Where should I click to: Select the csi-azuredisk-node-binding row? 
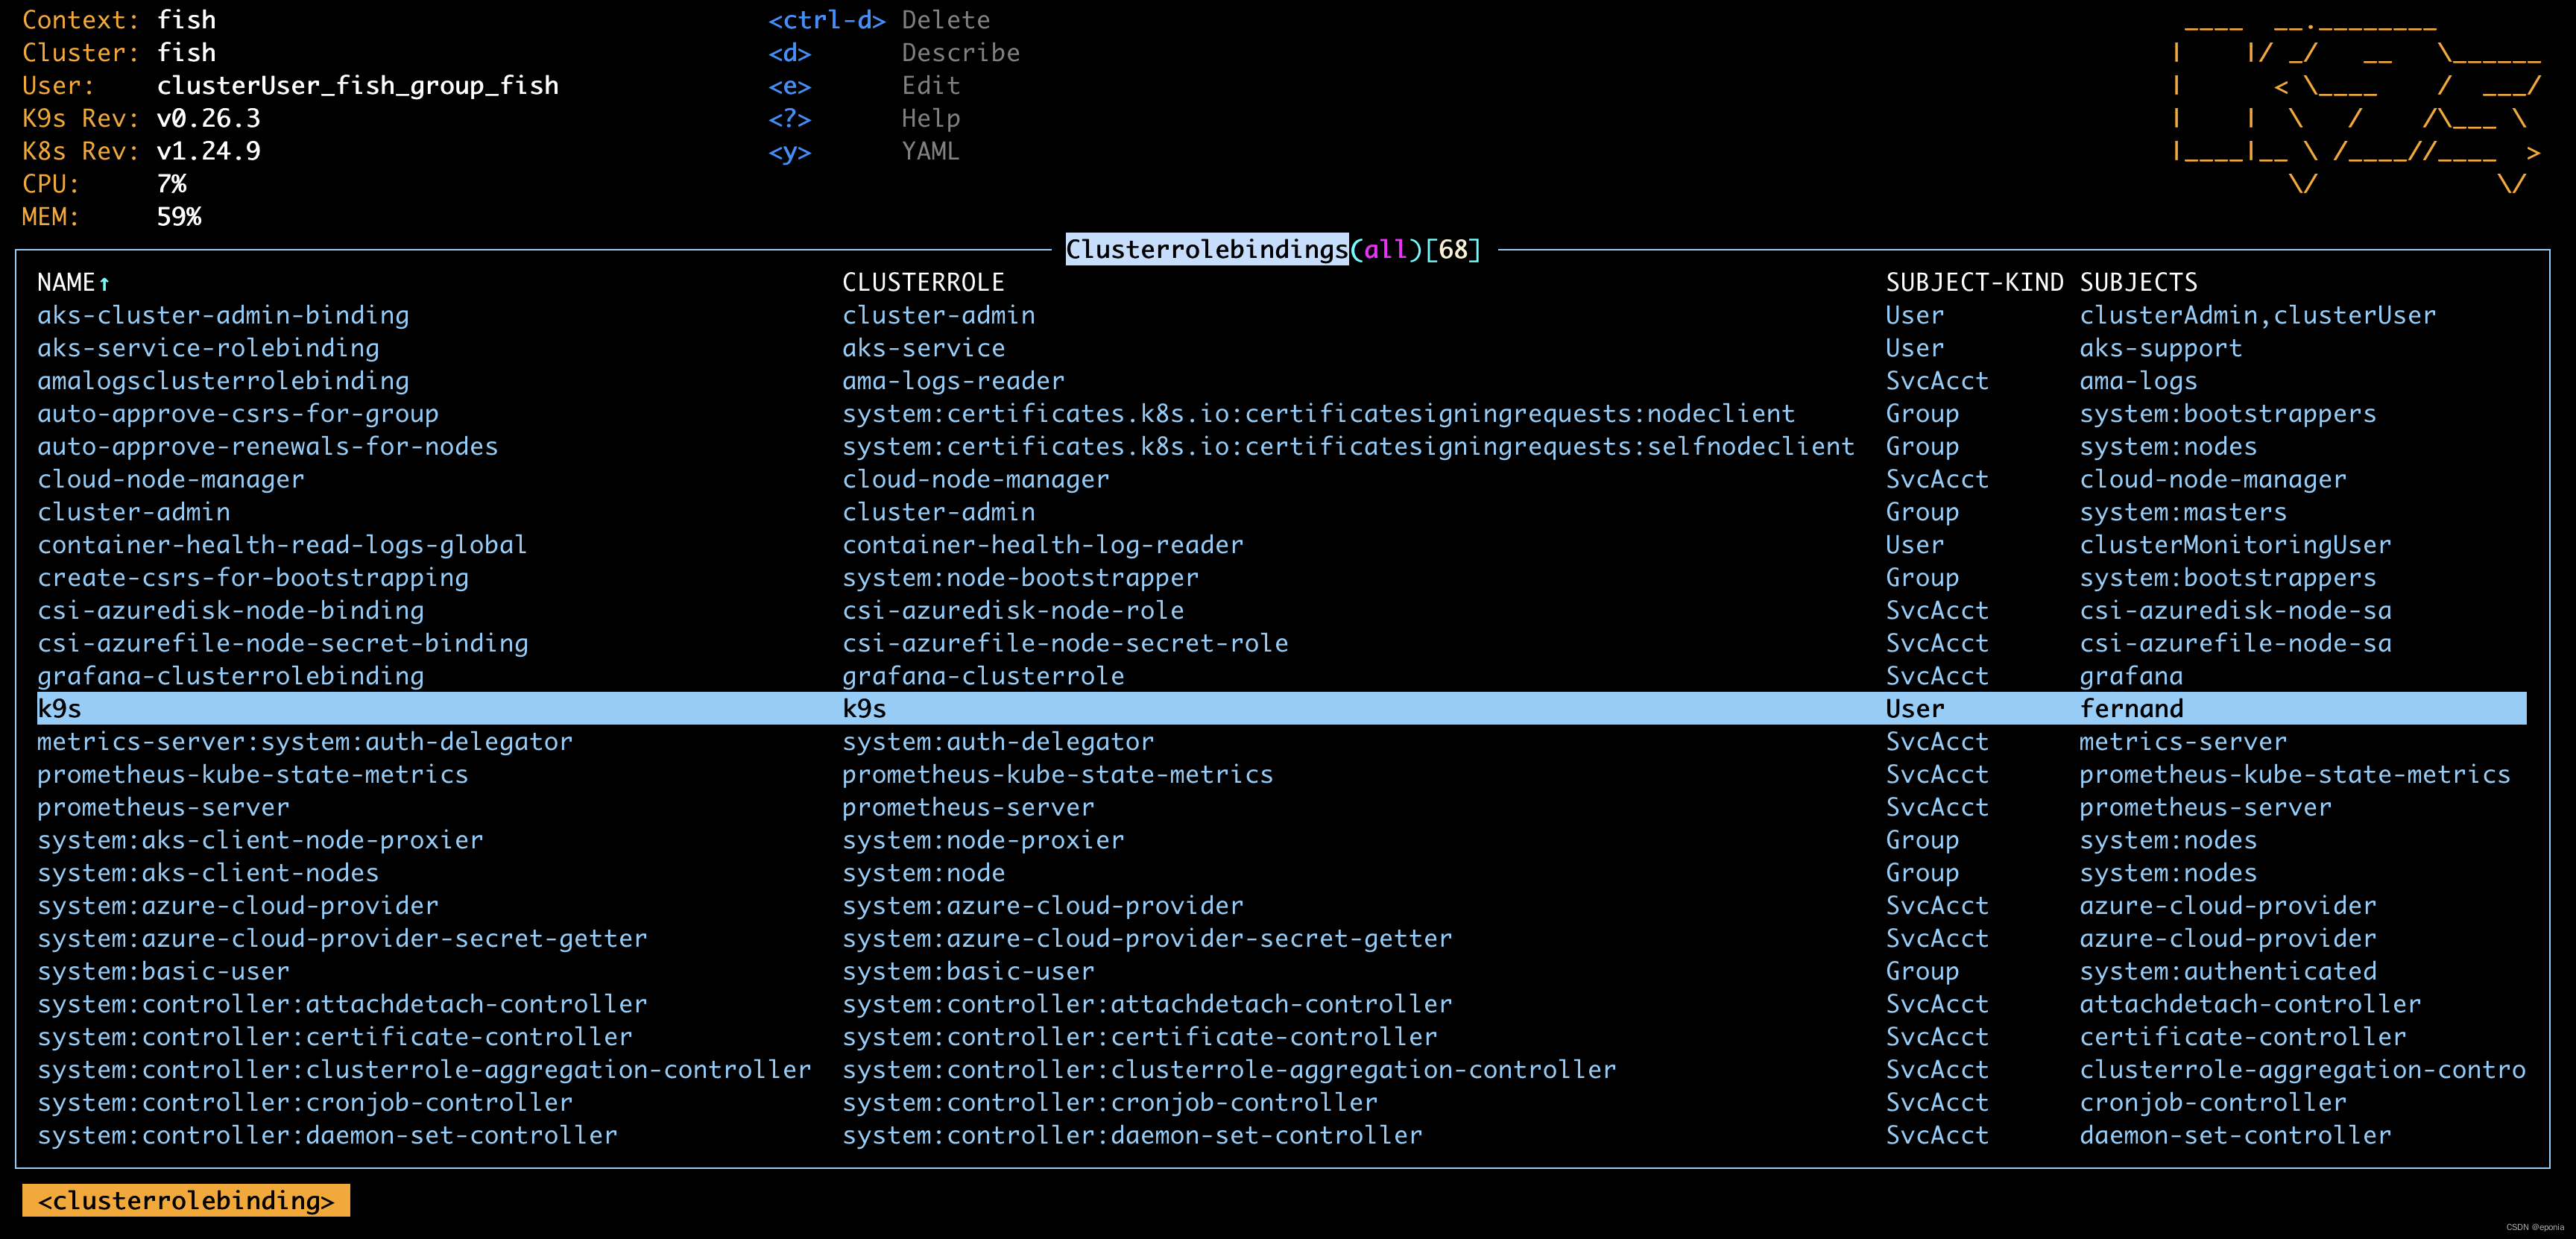[1282, 611]
